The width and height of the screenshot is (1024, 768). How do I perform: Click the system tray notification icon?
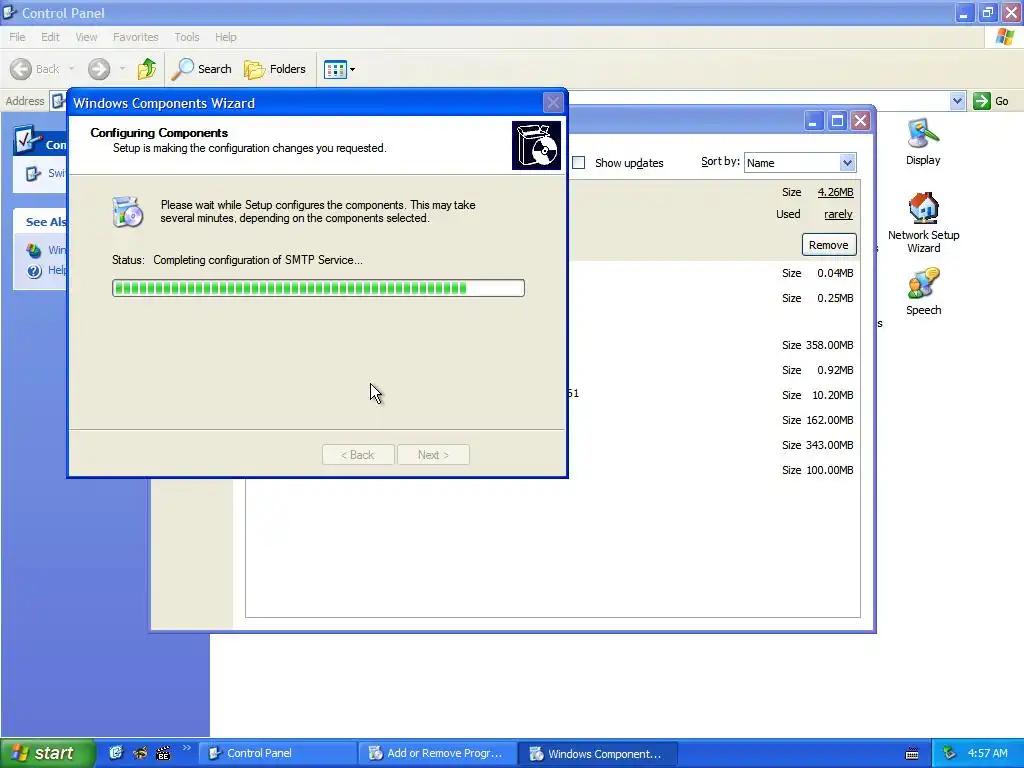point(950,754)
